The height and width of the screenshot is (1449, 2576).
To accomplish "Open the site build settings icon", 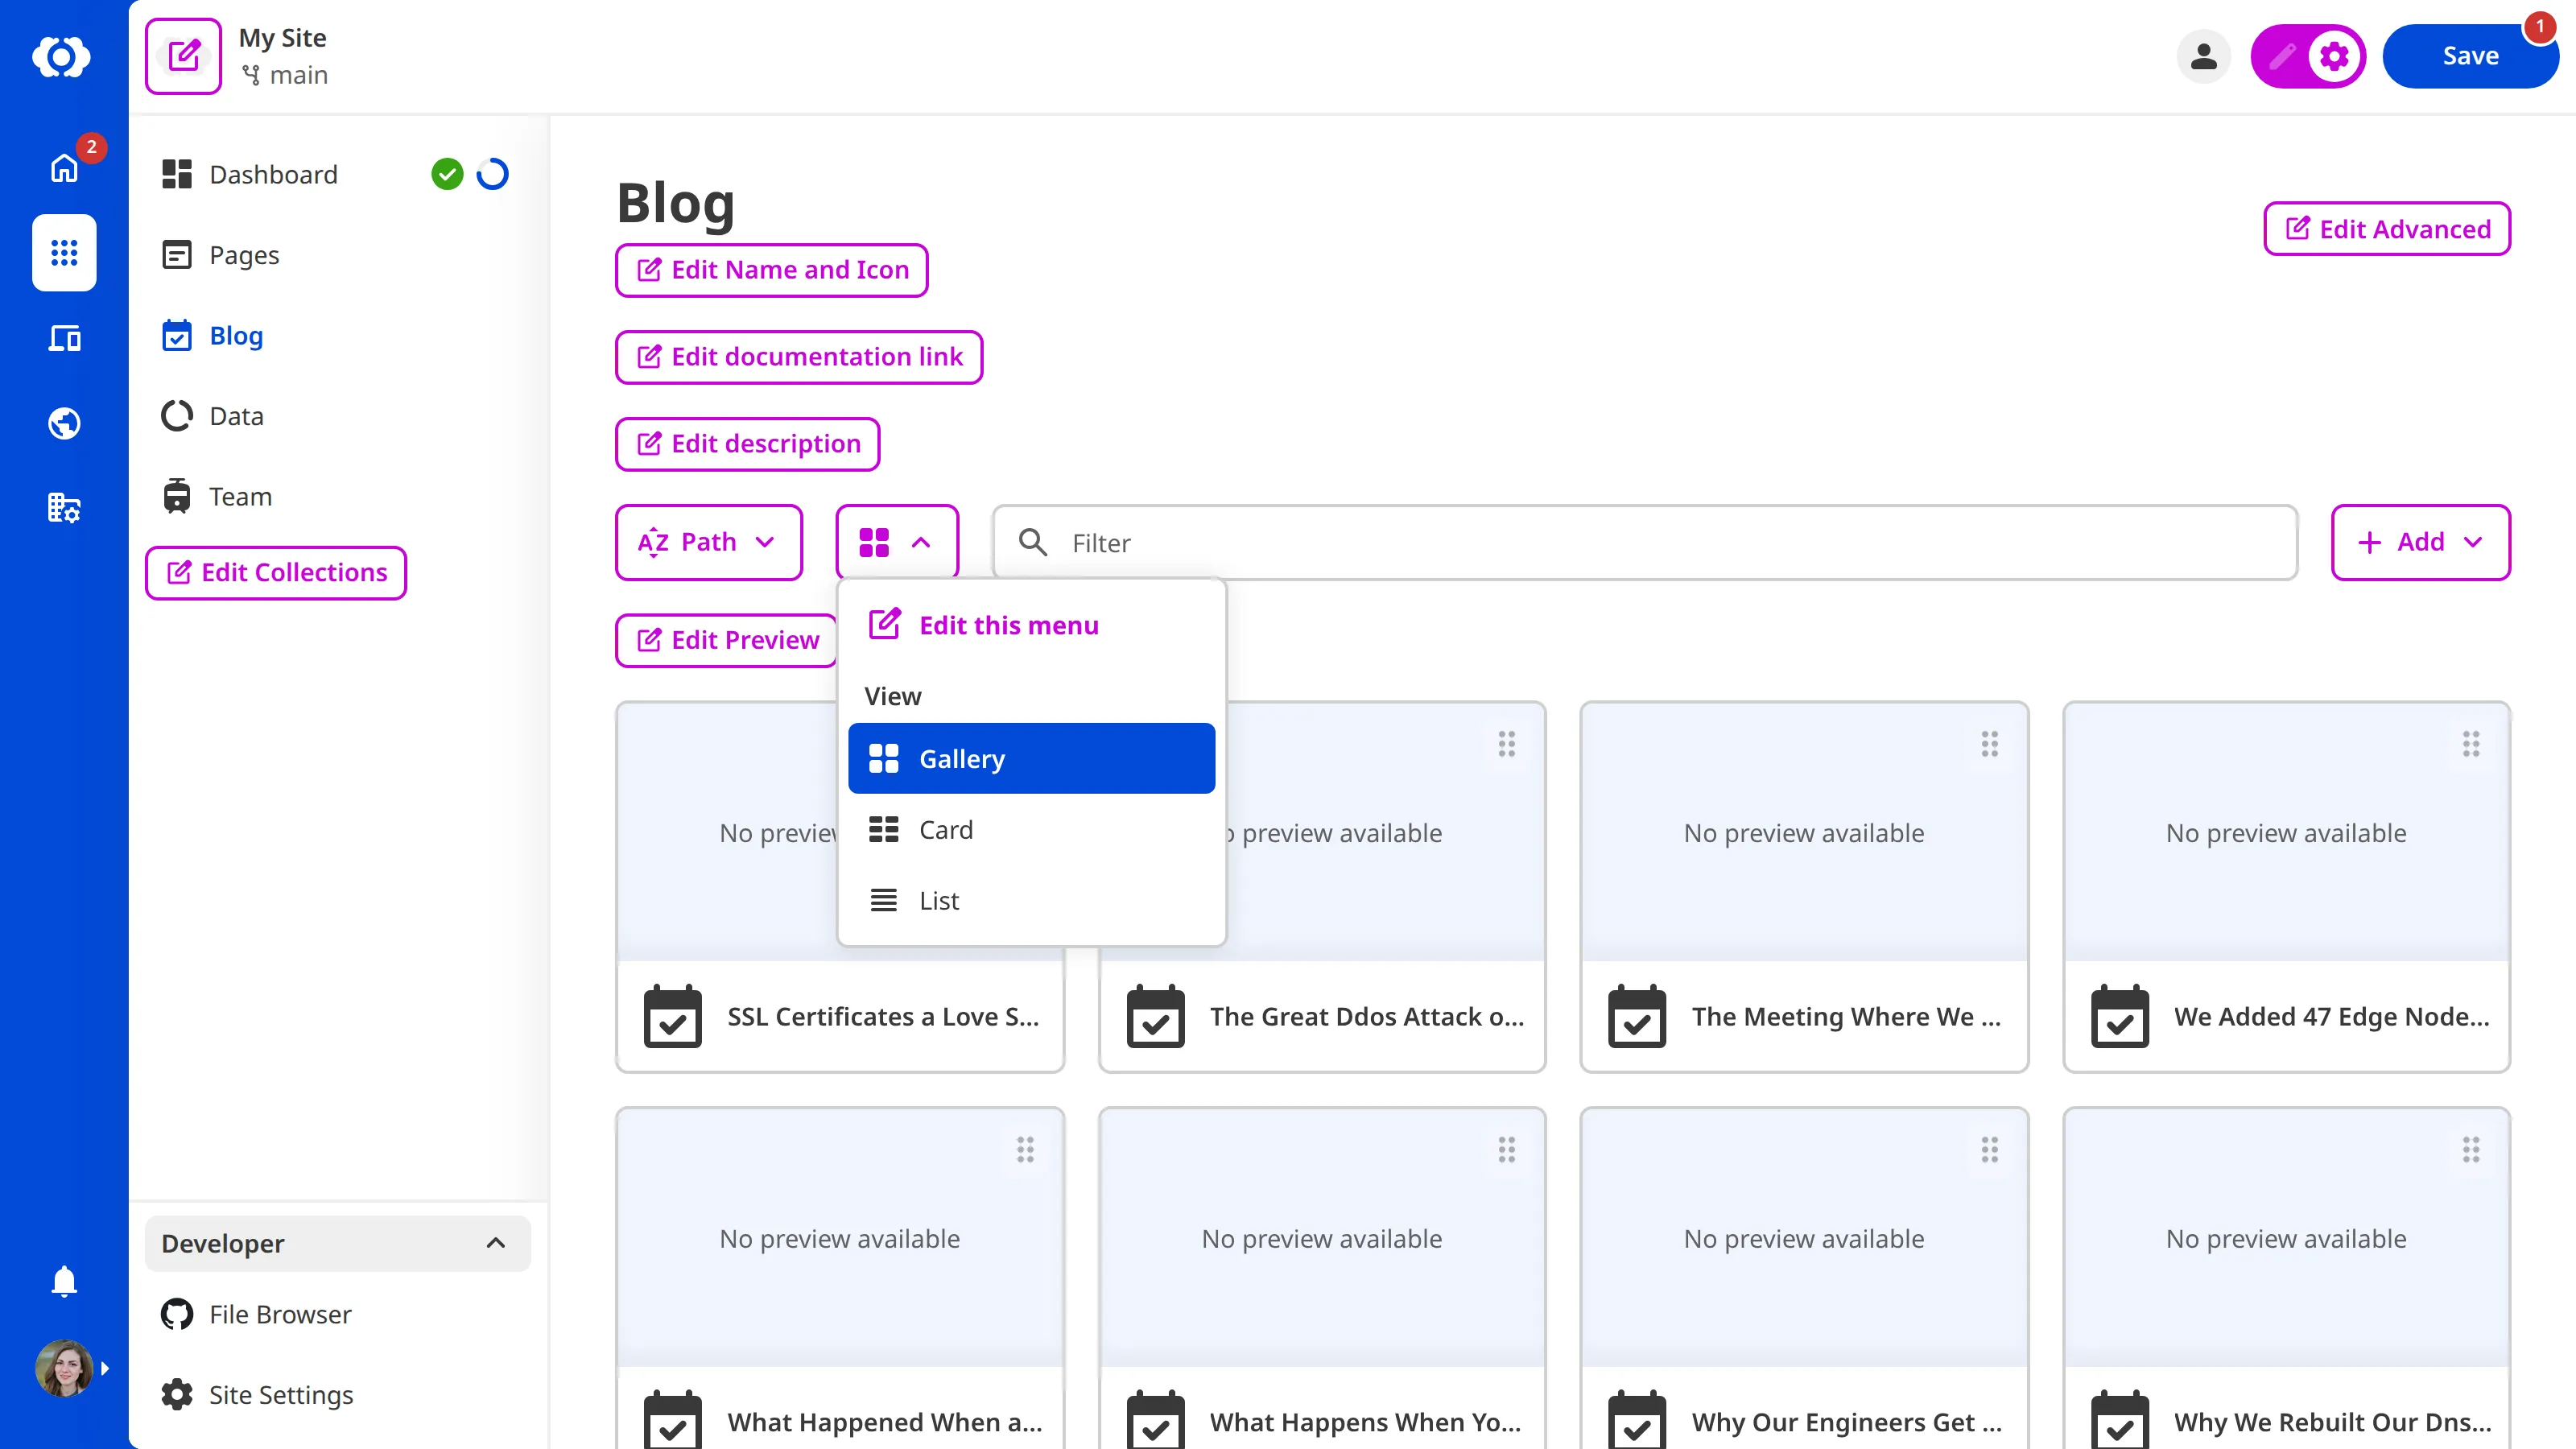I will 63,508.
